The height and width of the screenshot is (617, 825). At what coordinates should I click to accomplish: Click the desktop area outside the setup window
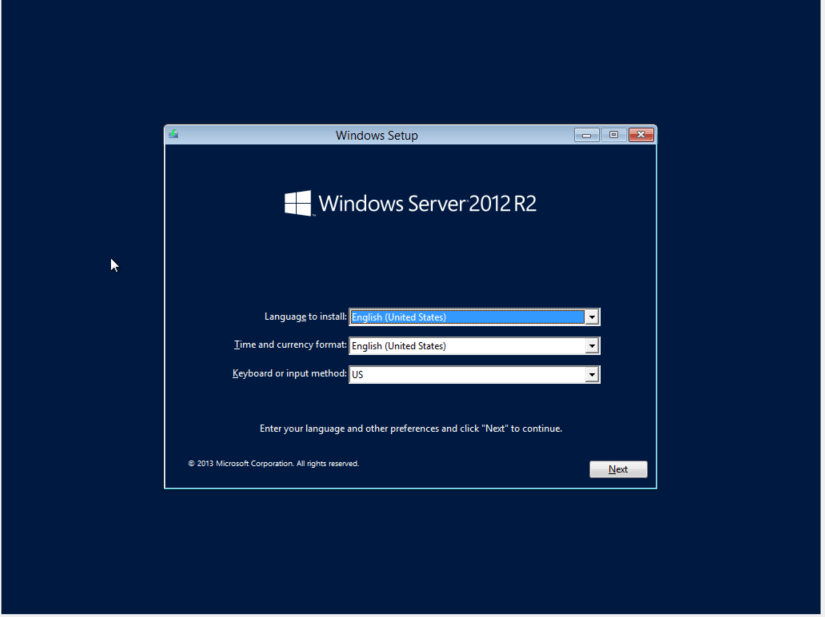(x=90, y=550)
